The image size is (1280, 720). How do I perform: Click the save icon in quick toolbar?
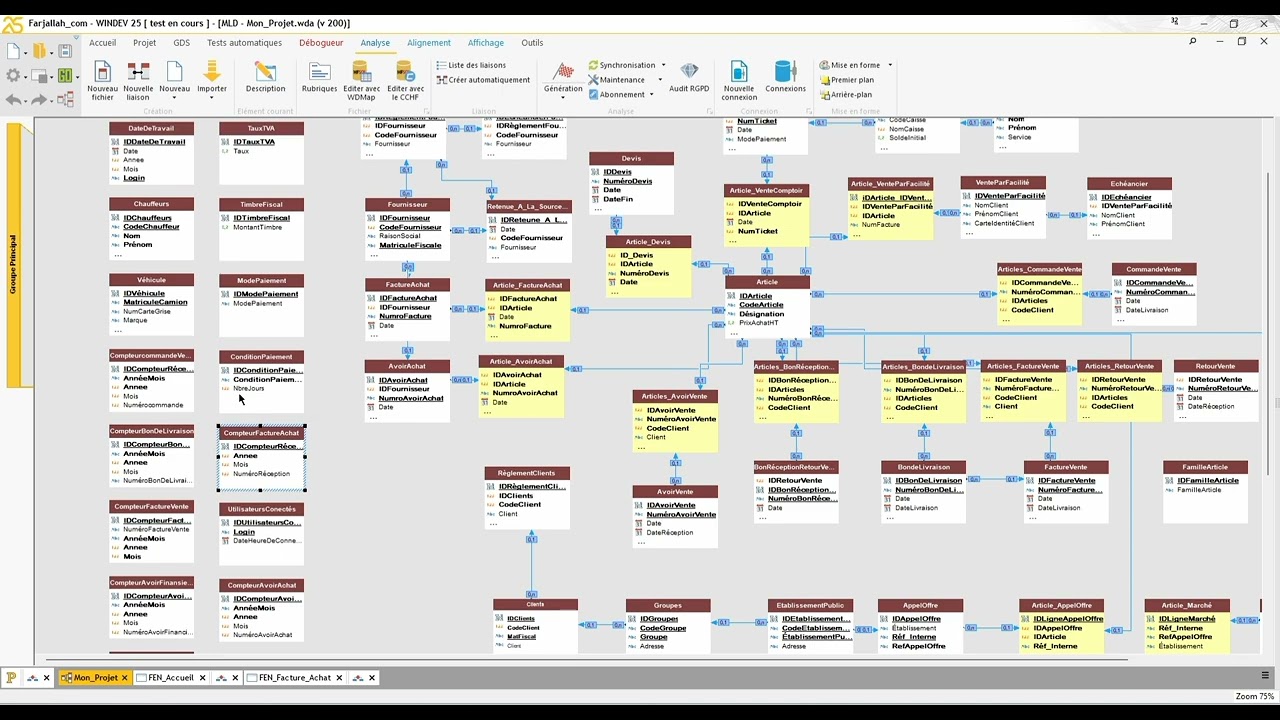pos(65,51)
